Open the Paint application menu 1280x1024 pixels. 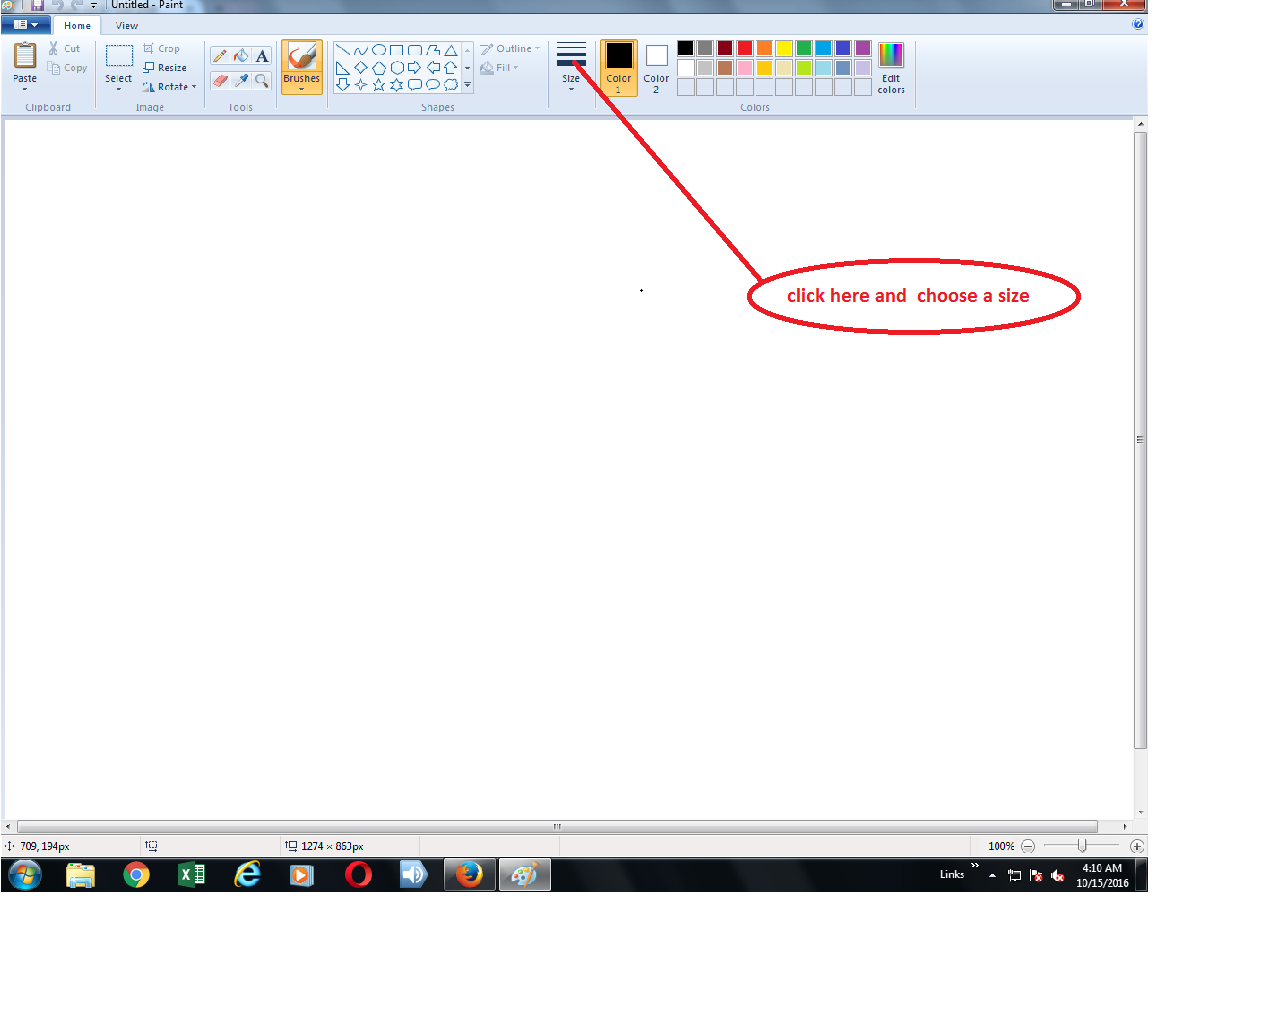[26, 24]
